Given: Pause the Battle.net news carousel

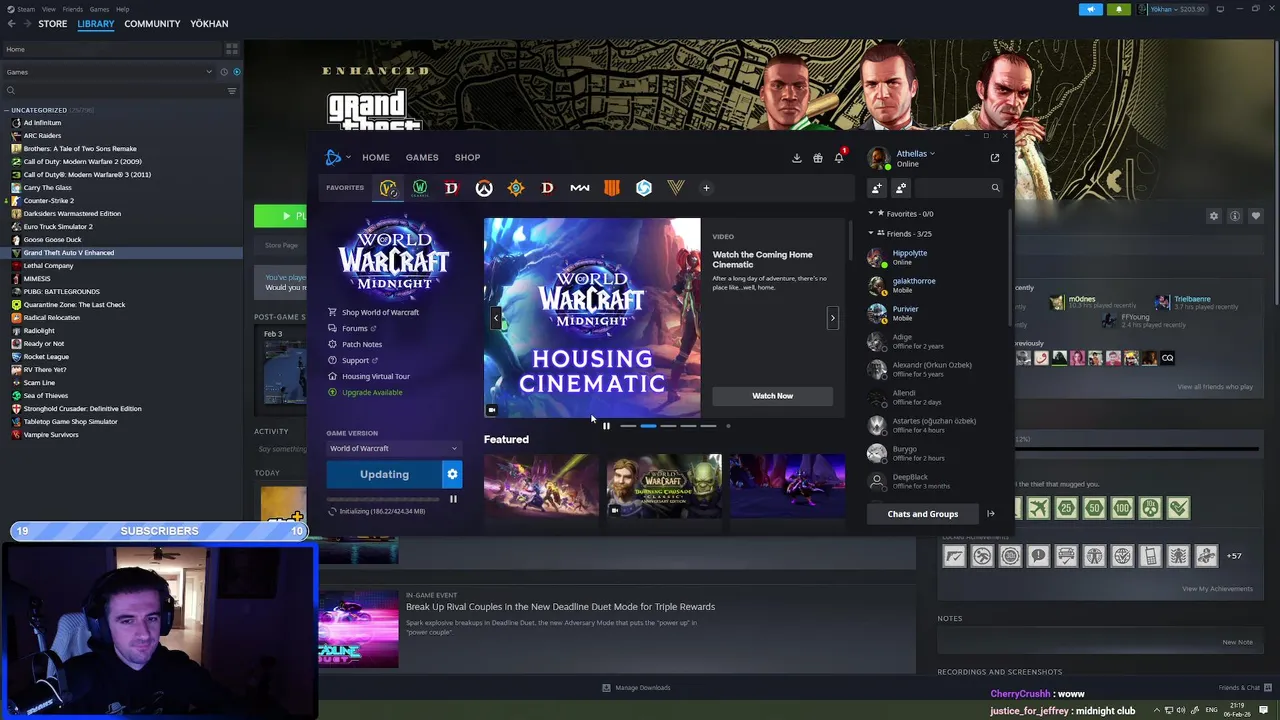Looking at the screenshot, I should pyautogui.click(x=606, y=426).
